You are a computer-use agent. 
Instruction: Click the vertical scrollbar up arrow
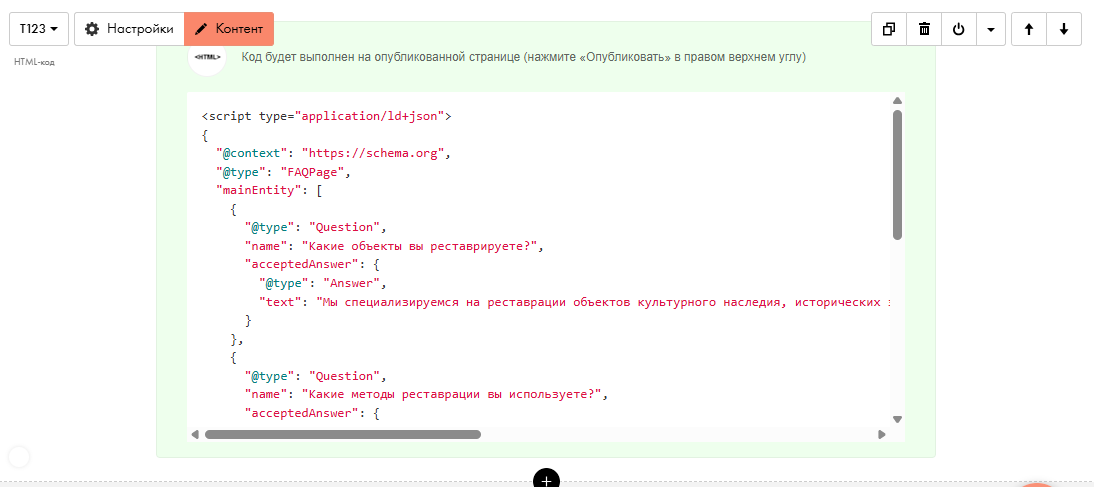pos(897,100)
